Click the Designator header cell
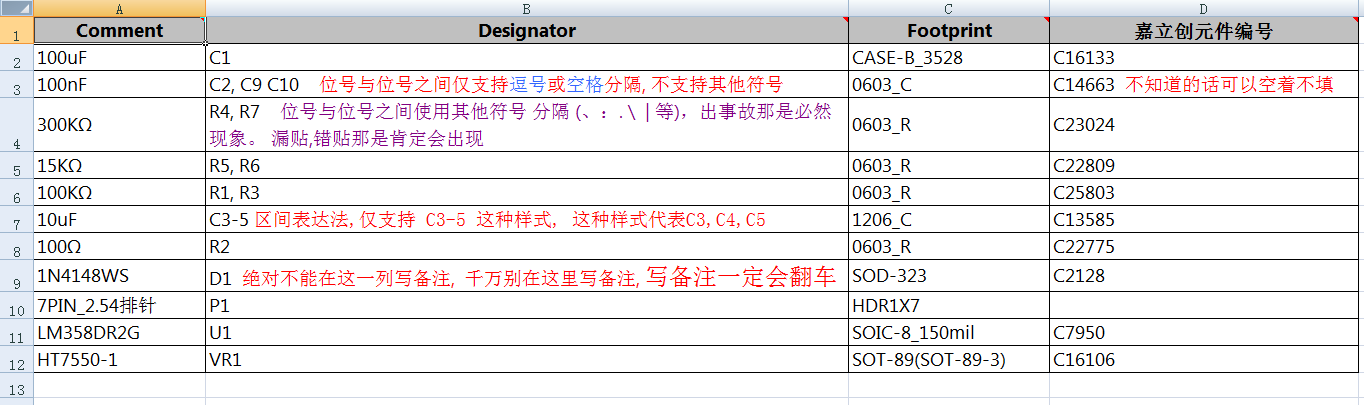Screen dimensions: 1364x405 coord(526,31)
